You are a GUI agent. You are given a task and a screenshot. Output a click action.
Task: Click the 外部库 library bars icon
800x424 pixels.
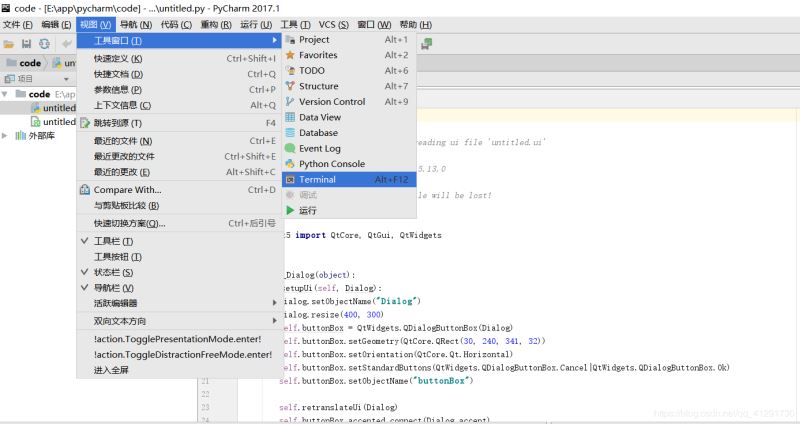[20, 136]
